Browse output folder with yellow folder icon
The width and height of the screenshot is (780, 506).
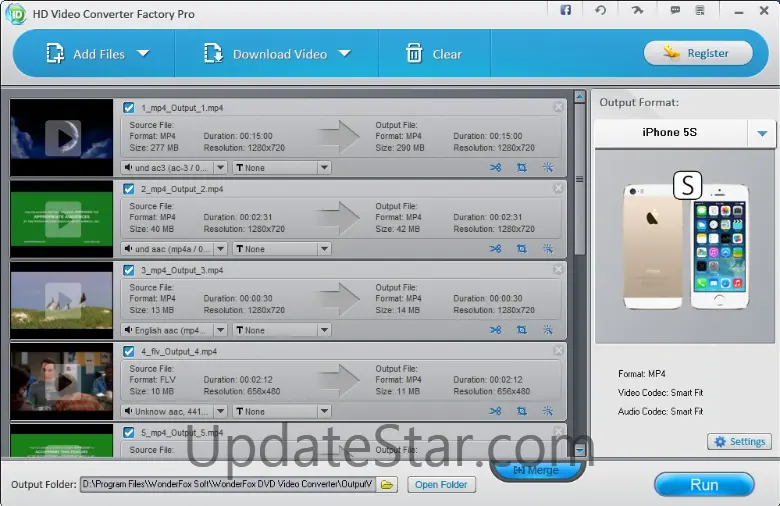pos(387,484)
